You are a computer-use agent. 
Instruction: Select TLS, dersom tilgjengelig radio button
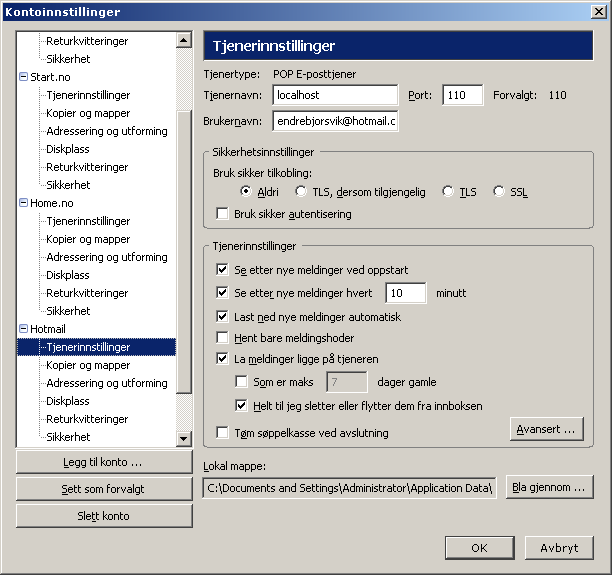301,192
